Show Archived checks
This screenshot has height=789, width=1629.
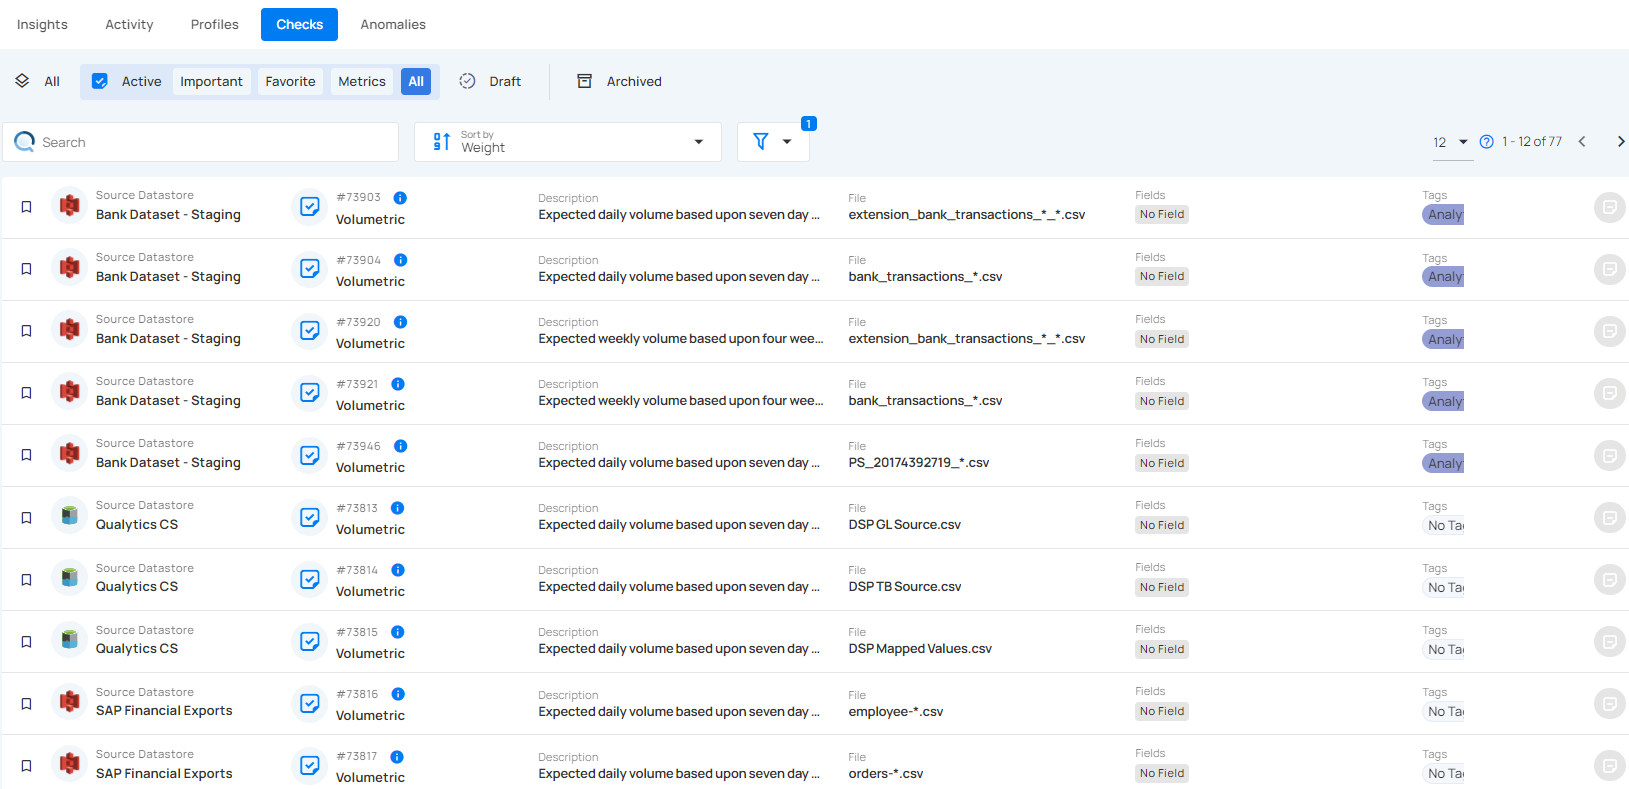pos(619,82)
